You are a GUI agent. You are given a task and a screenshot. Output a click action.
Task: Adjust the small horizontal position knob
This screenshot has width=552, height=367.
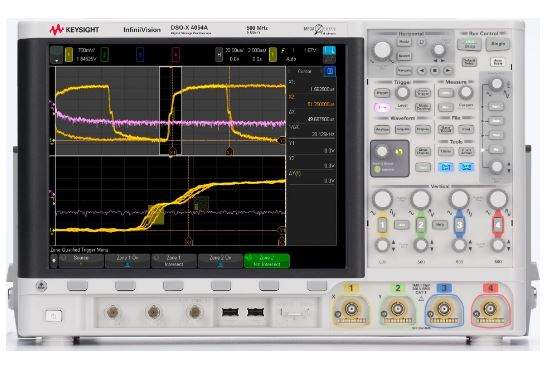coord(438,49)
